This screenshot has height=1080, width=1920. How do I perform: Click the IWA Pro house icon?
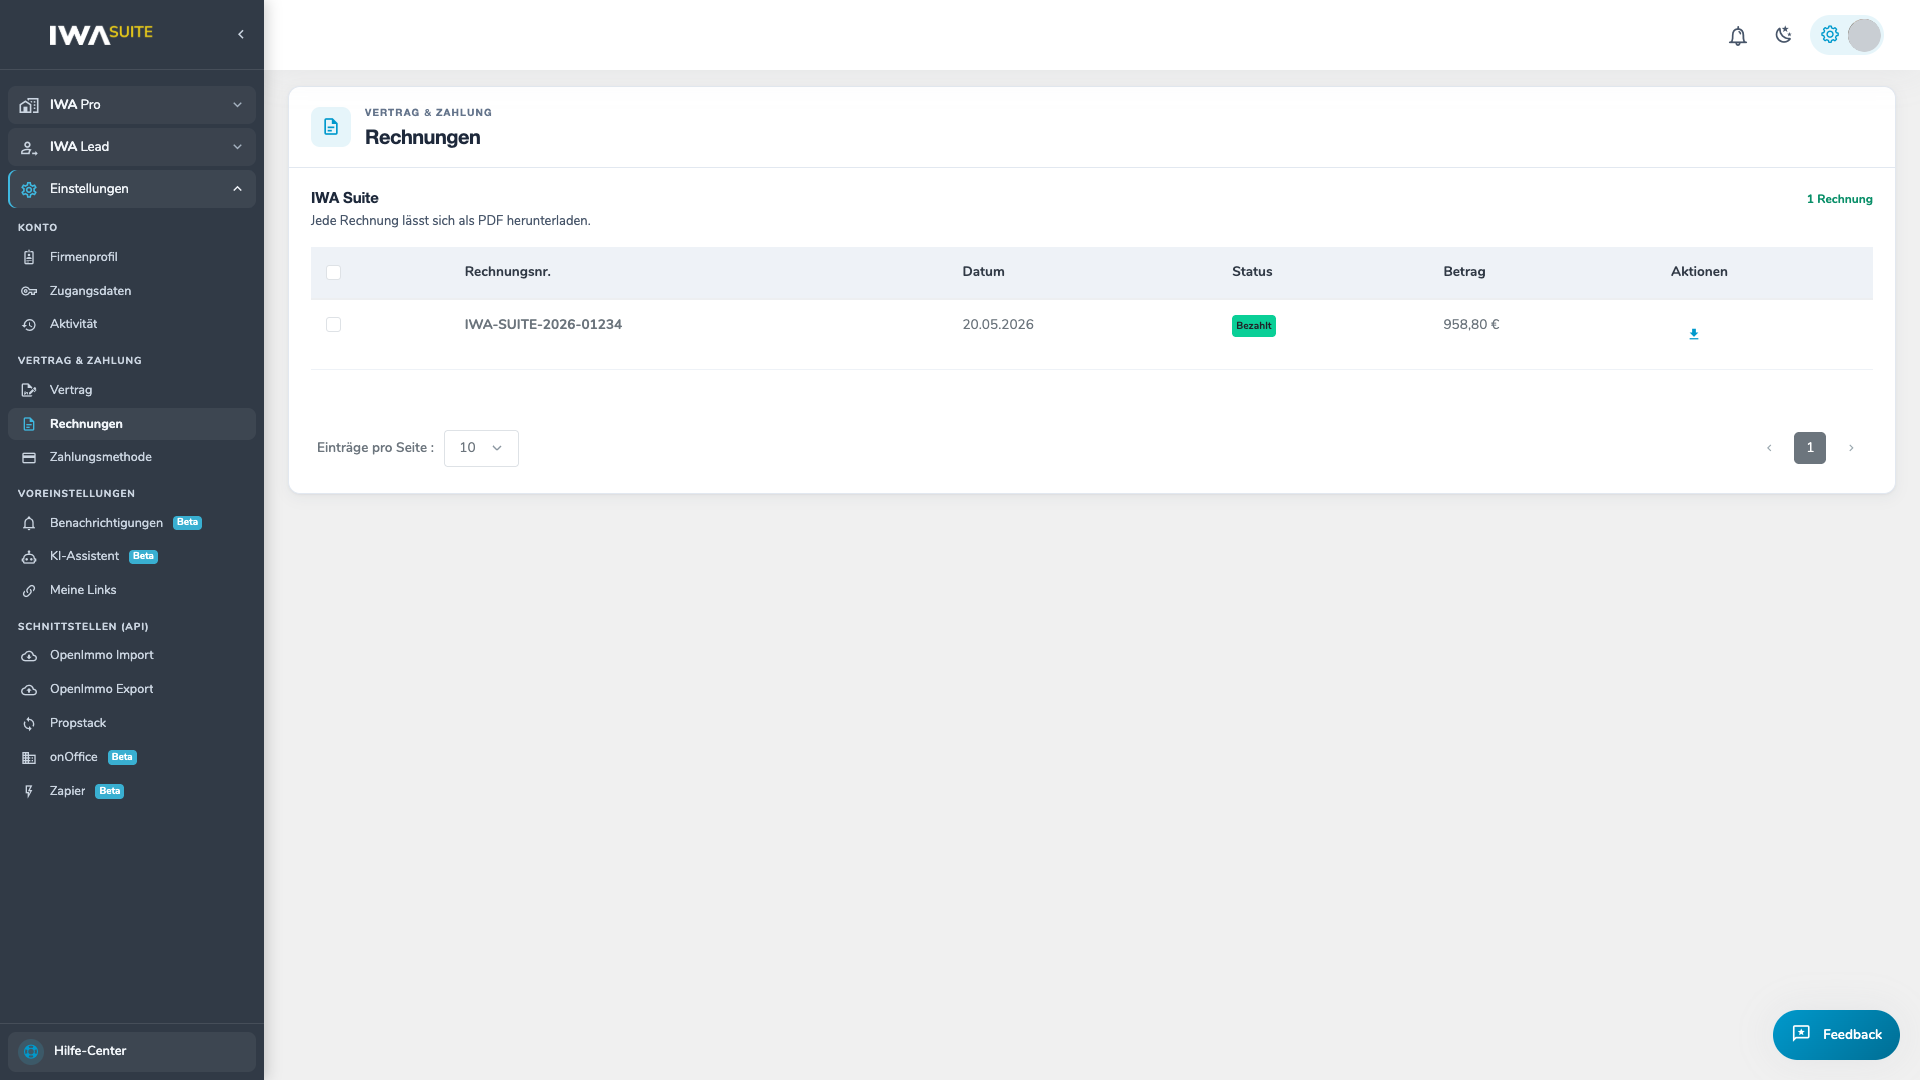[29, 105]
